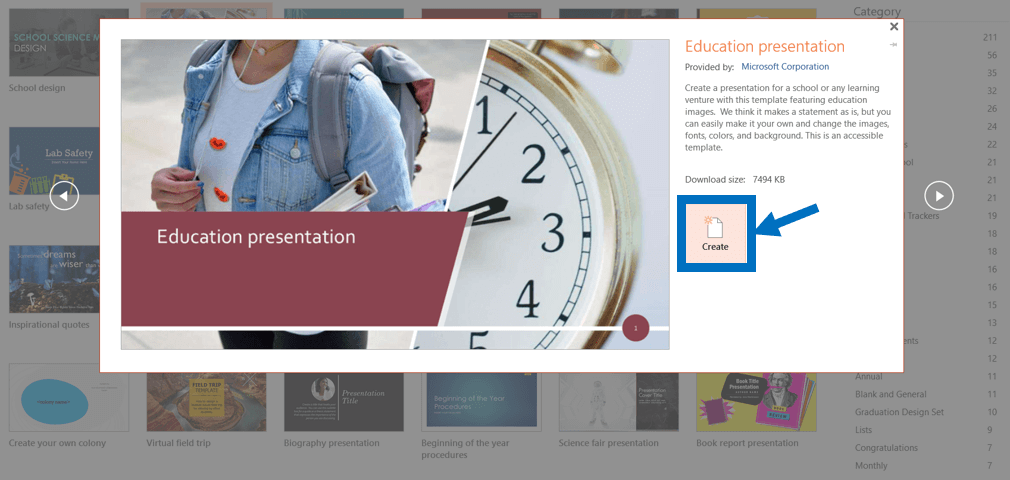Select the Book report presentation thumbnail
The image size is (1010, 480).
click(756, 402)
